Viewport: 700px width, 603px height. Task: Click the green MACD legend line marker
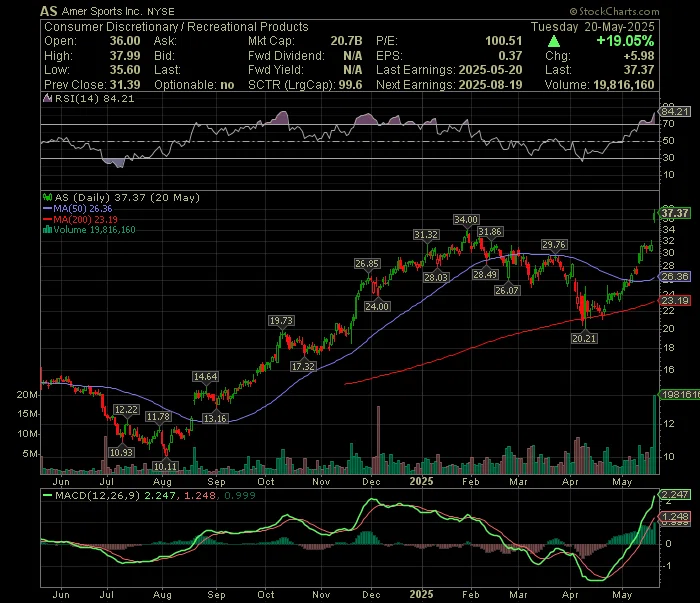pyautogui.click(x=47, y=495)
